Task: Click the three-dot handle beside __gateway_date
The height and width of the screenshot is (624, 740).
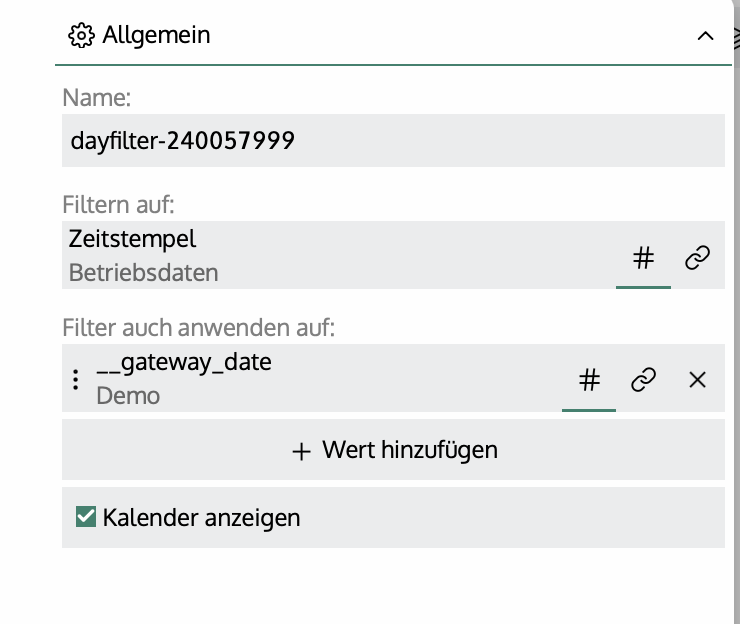Action: click(77, 380)
